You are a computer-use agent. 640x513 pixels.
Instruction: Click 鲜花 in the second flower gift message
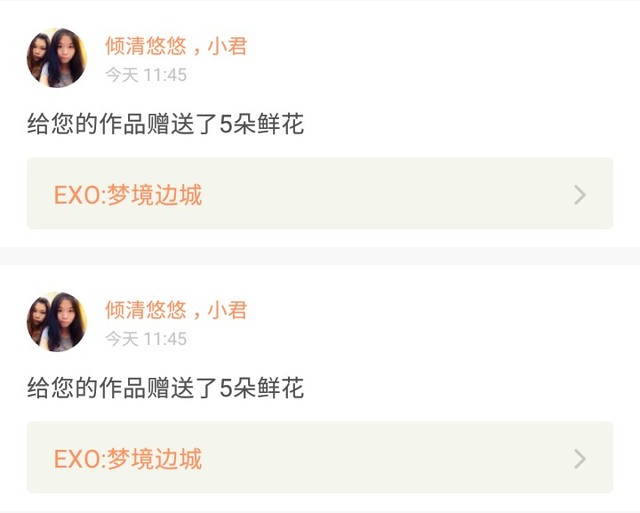[x=281, y=388]
